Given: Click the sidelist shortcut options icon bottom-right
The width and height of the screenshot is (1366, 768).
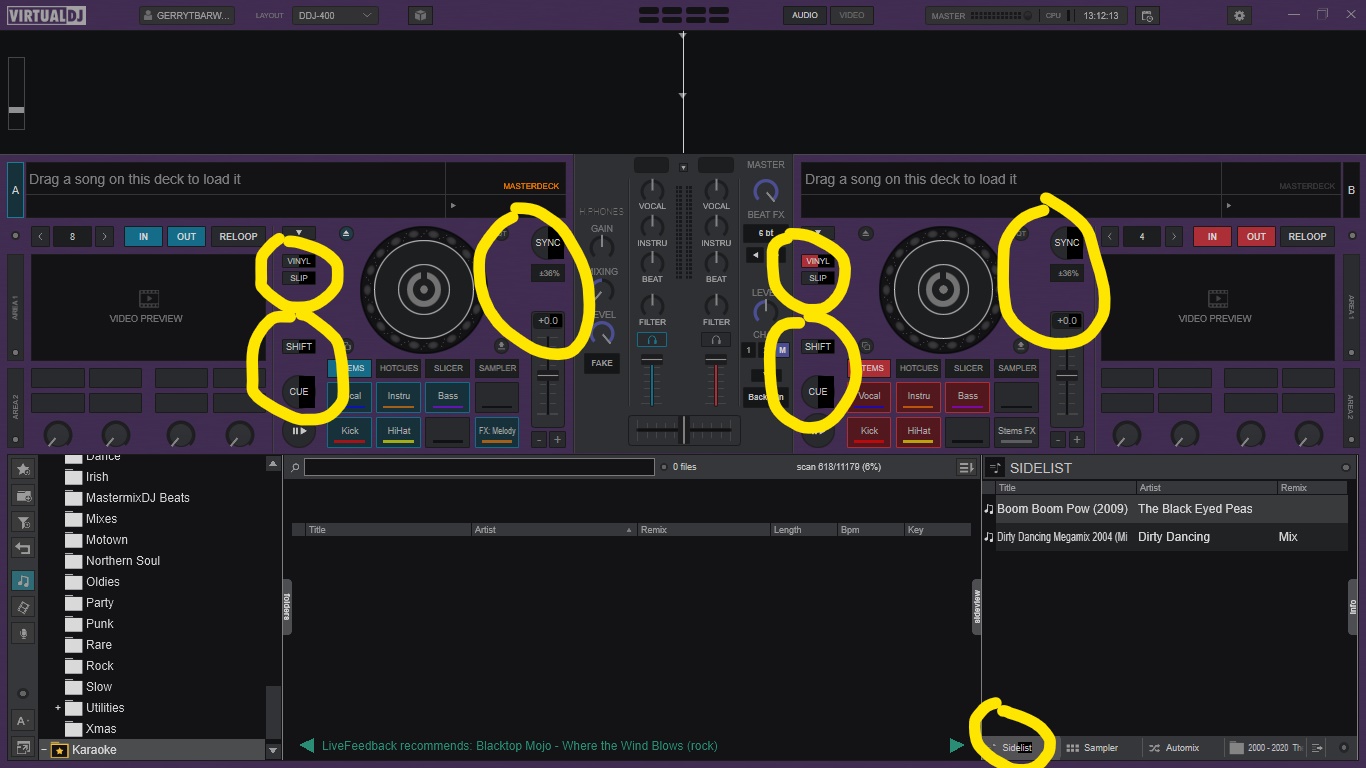Looking at the screenshot, I should [x=1317, y=748].
